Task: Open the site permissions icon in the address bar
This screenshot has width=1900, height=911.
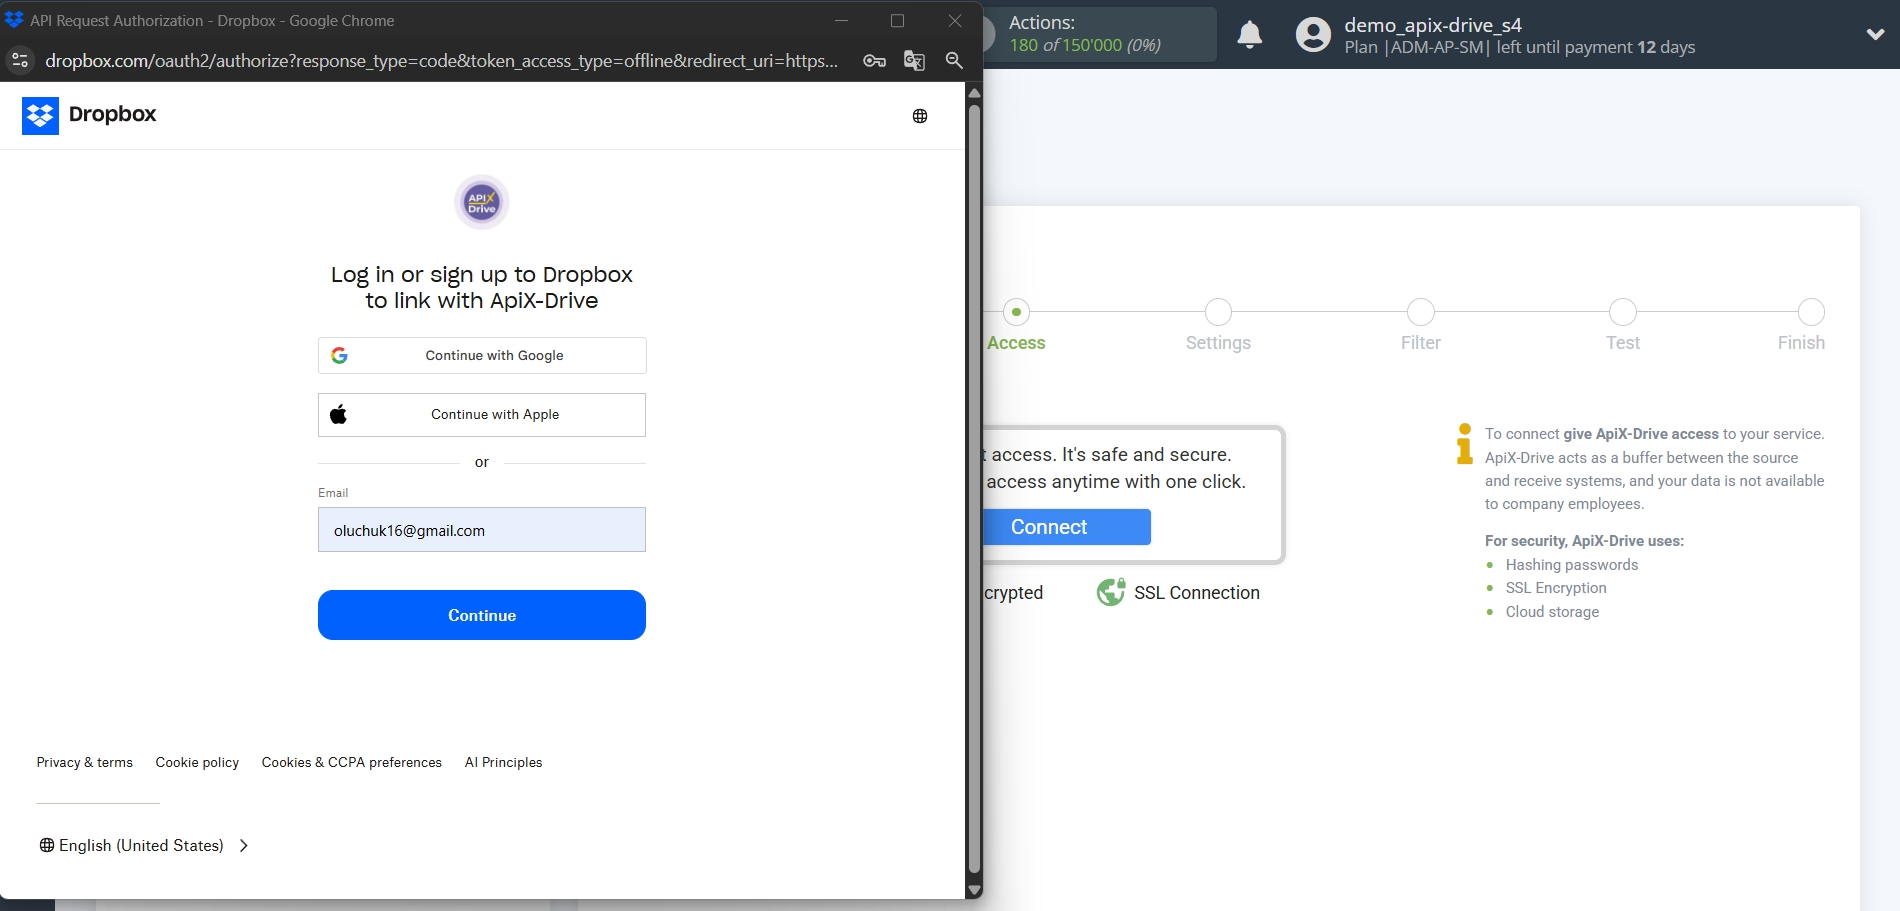Action: coord(19,61)
